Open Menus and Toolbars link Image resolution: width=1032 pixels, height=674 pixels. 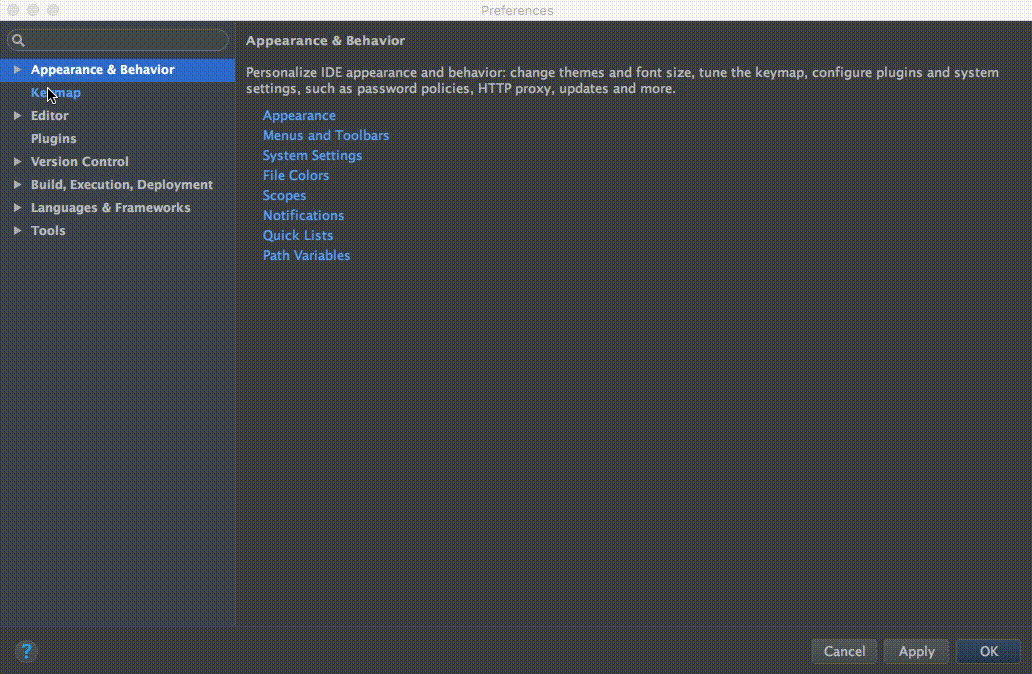click(x=326, y=135)
